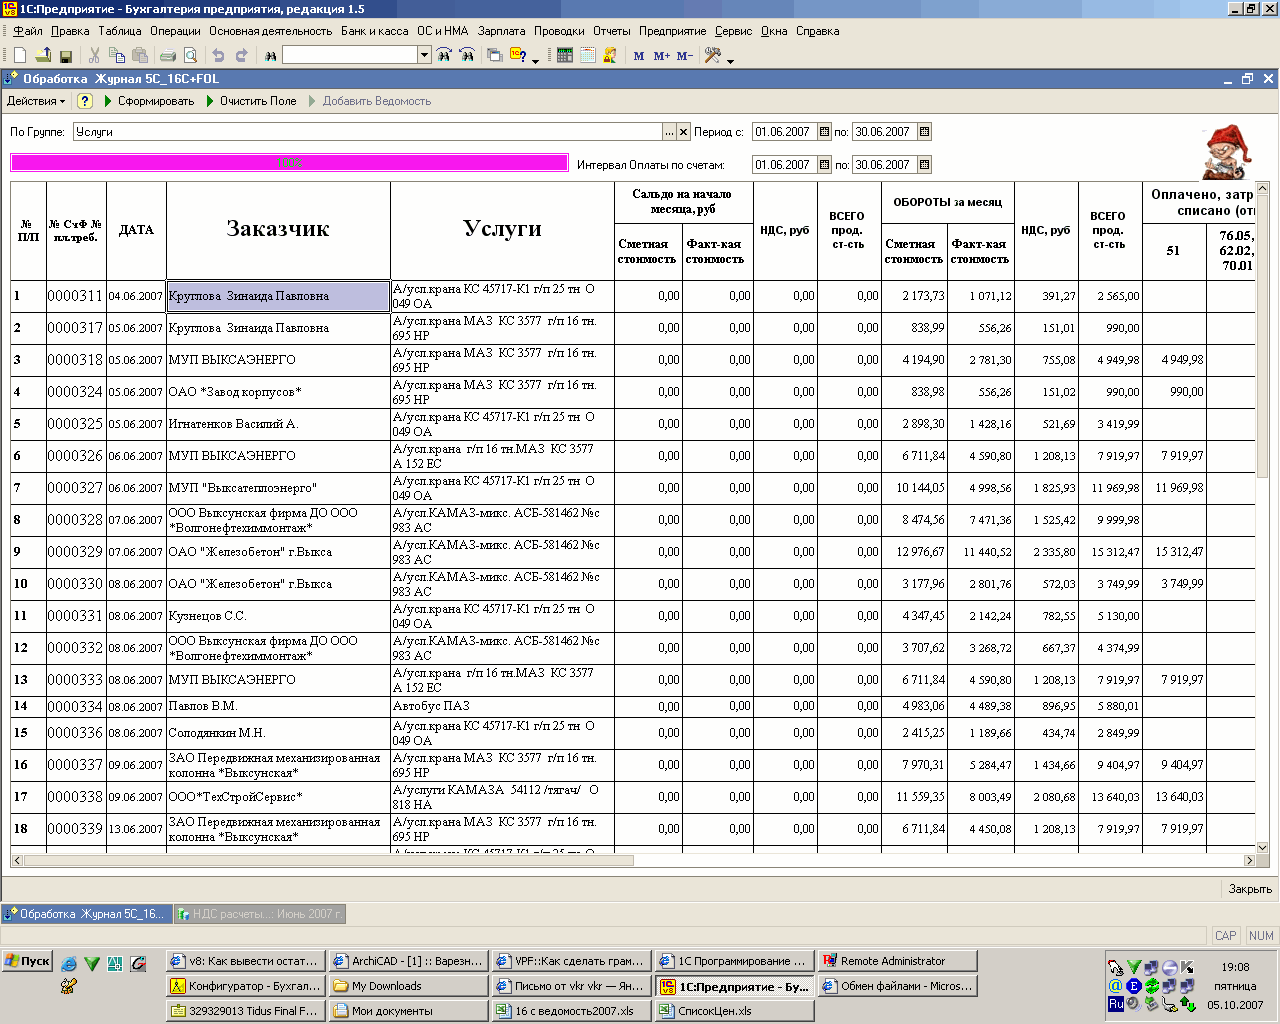Select invoice number 0000318 cell

pos(76,360)
